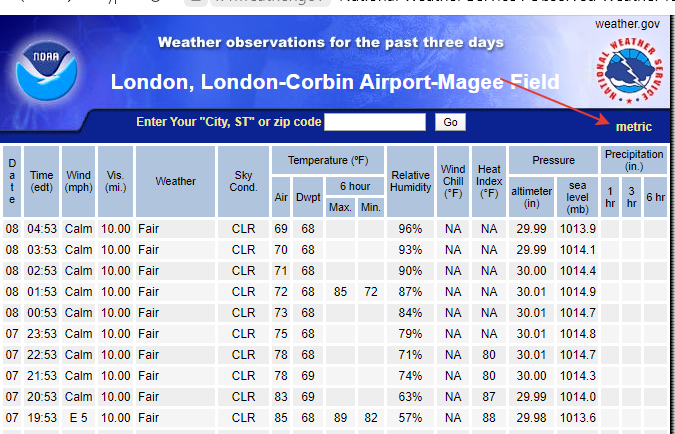Switch units via the metric link
675x434 pixels.
click(633, 127)
